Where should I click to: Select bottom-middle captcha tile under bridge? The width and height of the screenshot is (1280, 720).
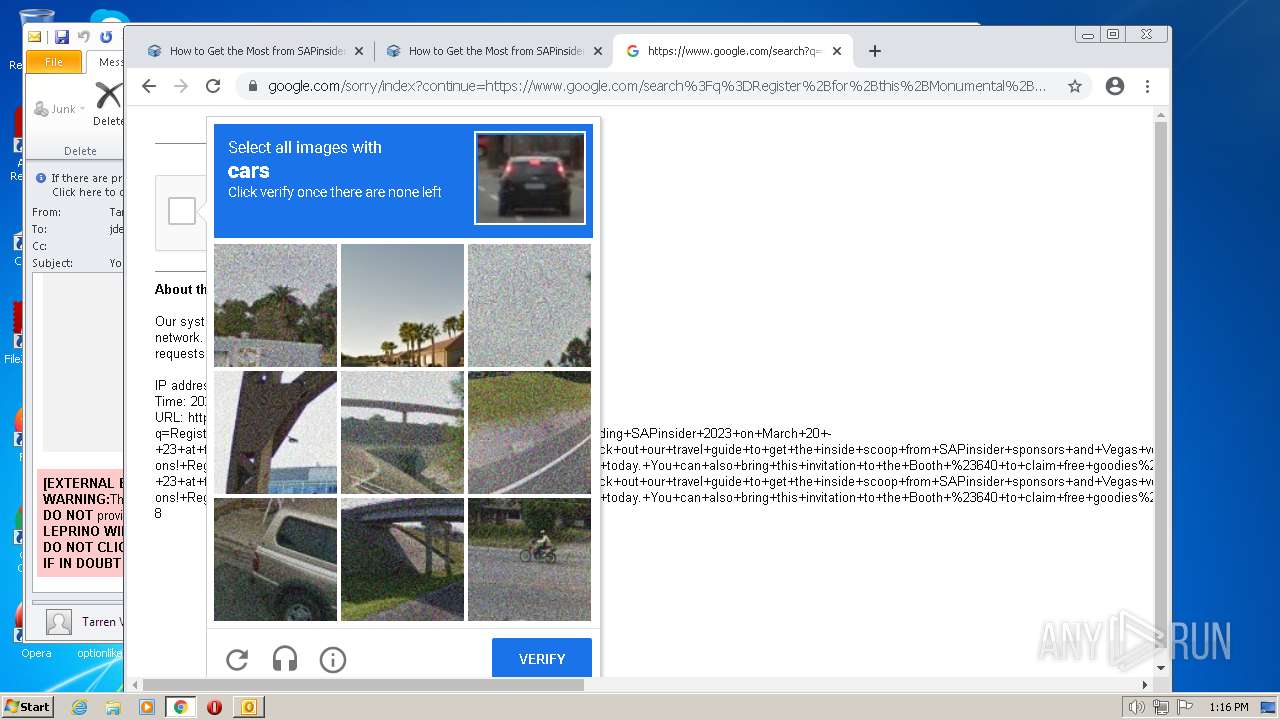tap(402, 560)
